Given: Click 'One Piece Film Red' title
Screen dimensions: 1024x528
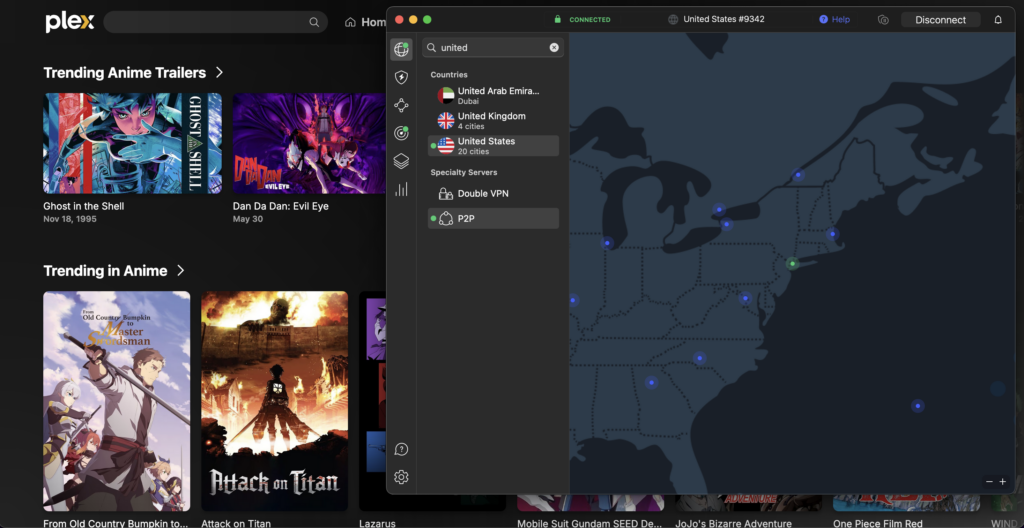Looking at the screenshot, I should point(878,523).
